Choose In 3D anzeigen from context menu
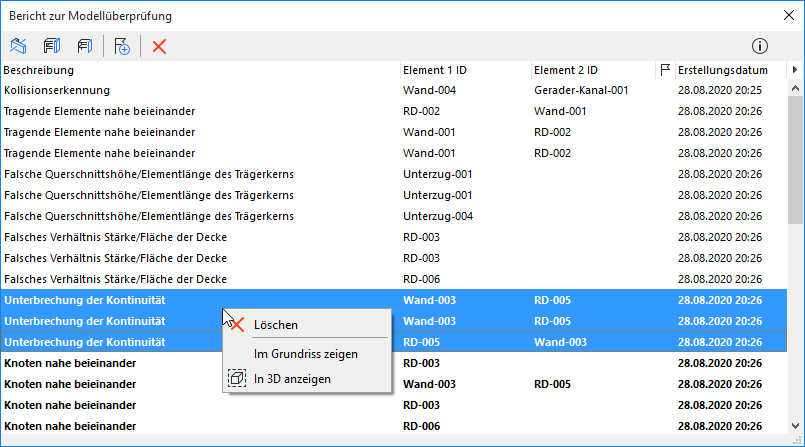The height and width of the screenshot is (447, 805). coord(292,379)
